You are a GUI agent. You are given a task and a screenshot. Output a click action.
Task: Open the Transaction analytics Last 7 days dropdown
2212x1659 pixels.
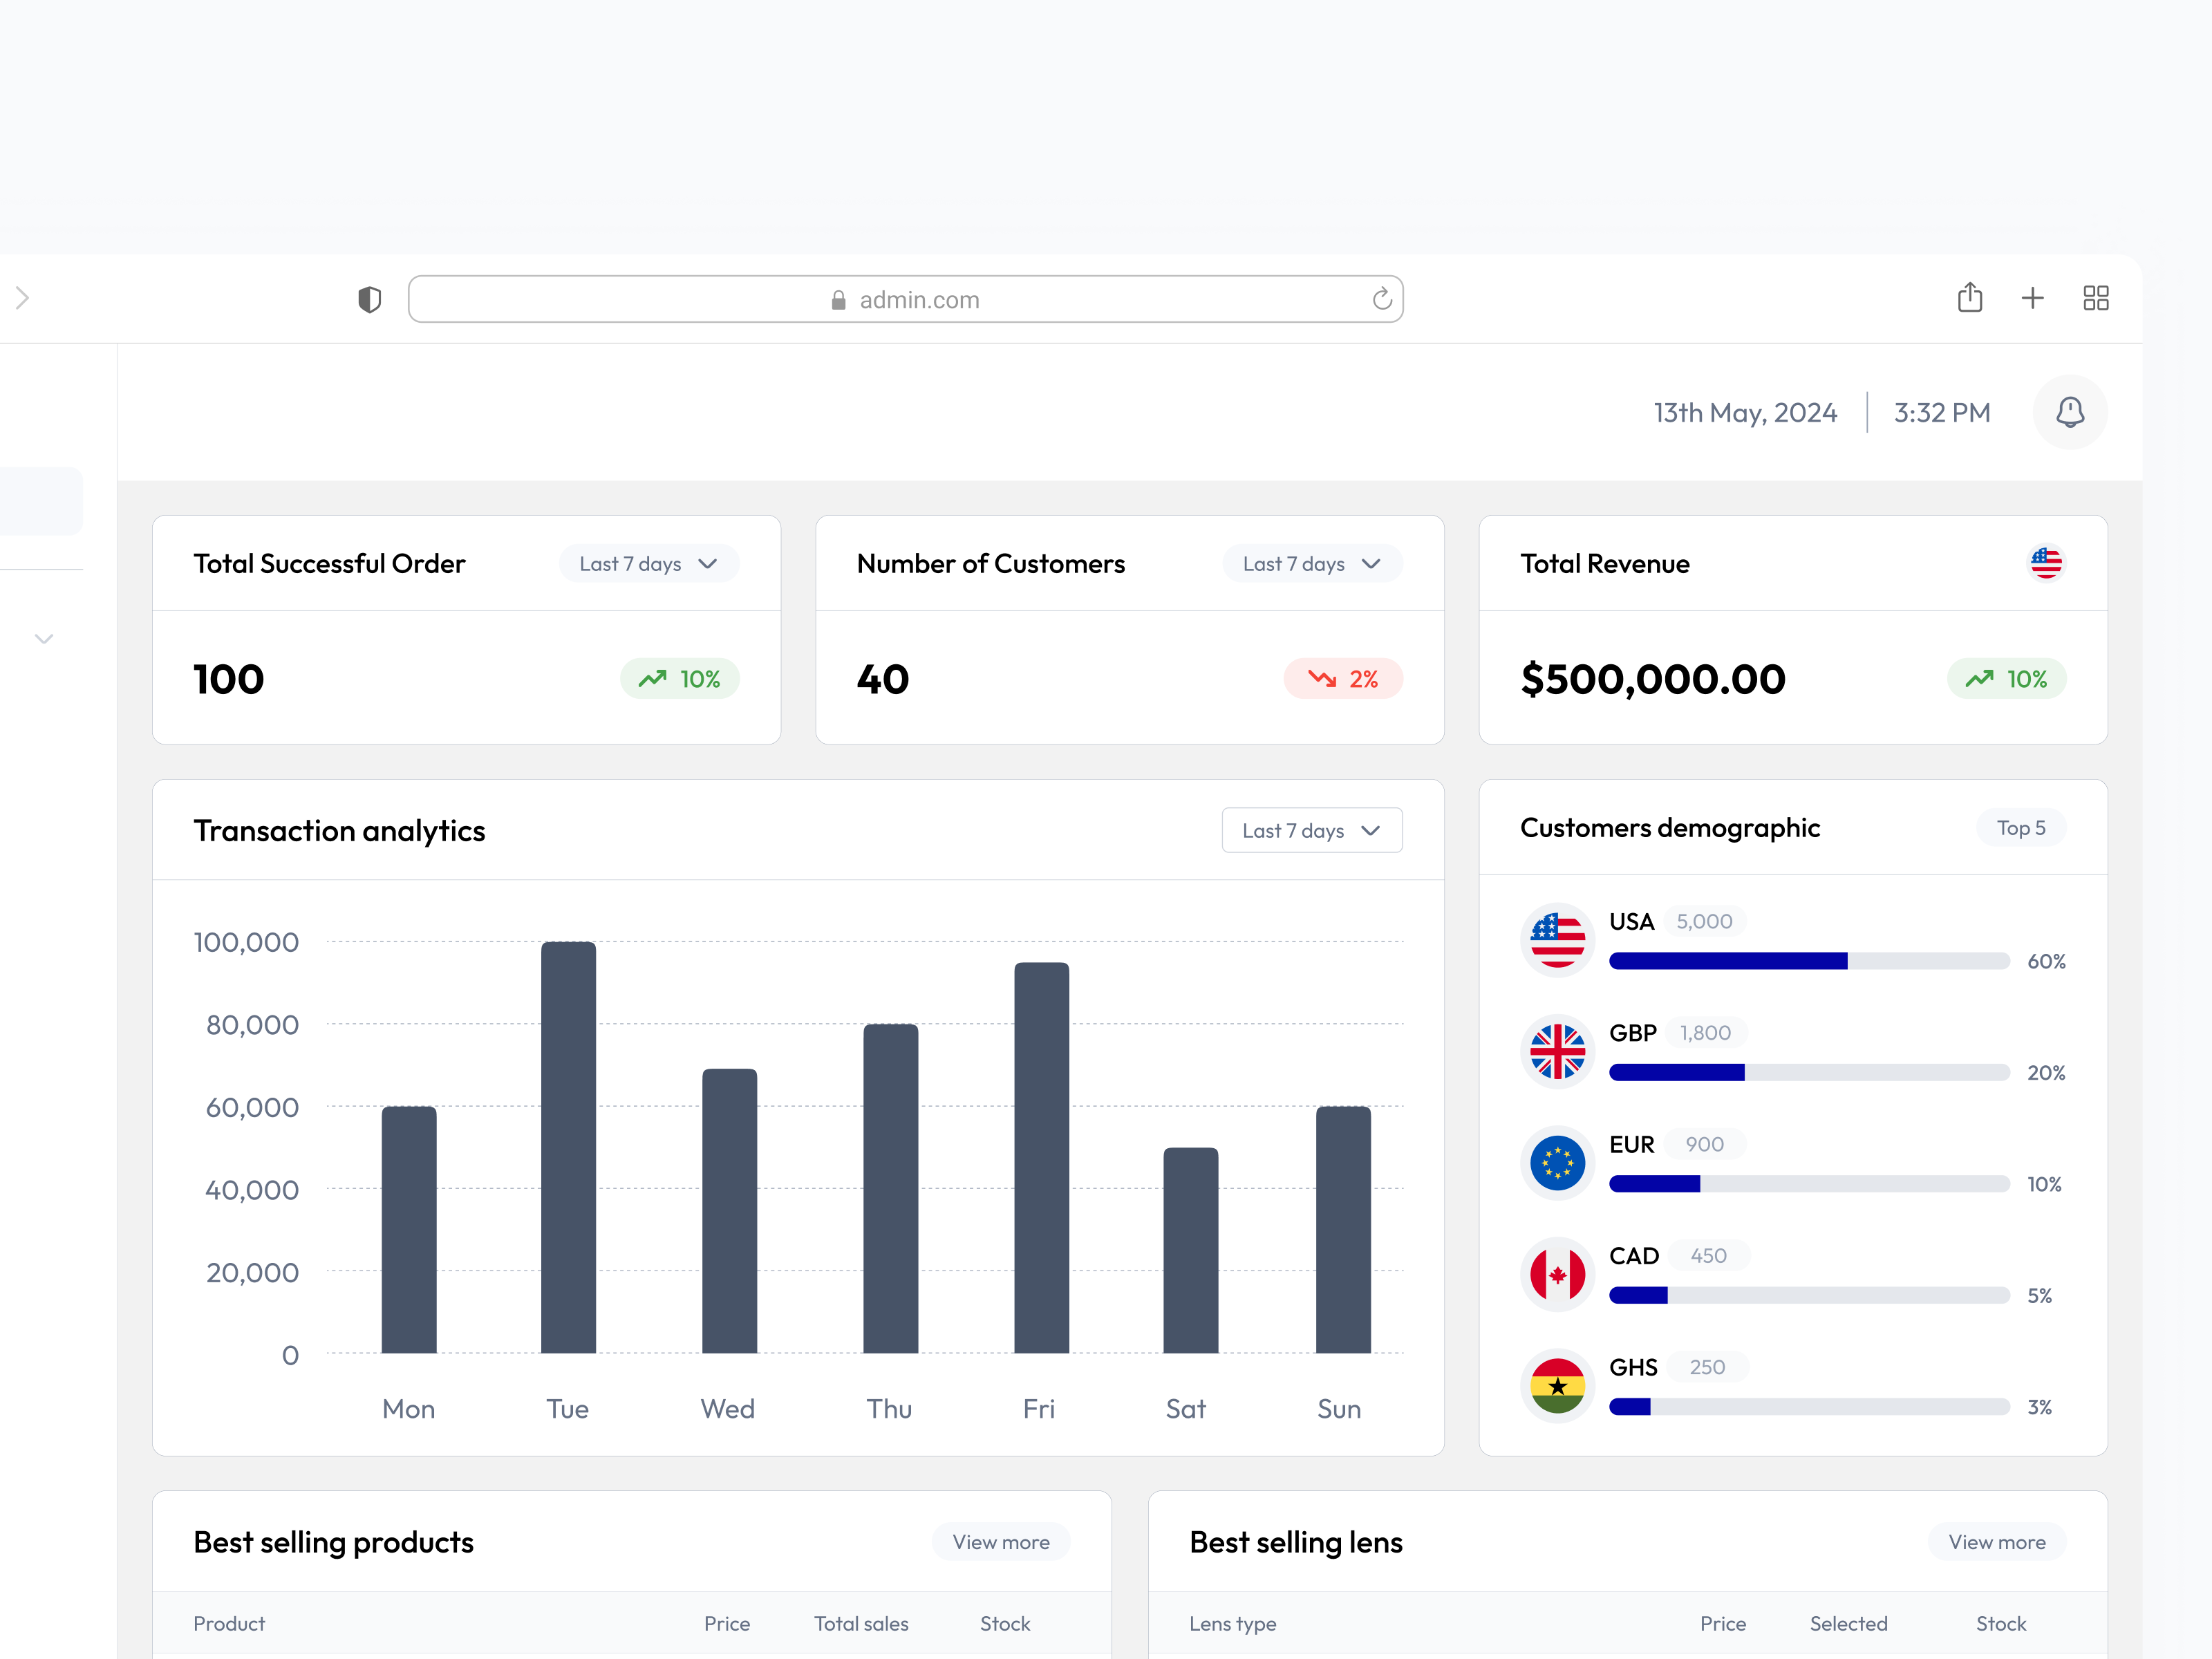1311,830
